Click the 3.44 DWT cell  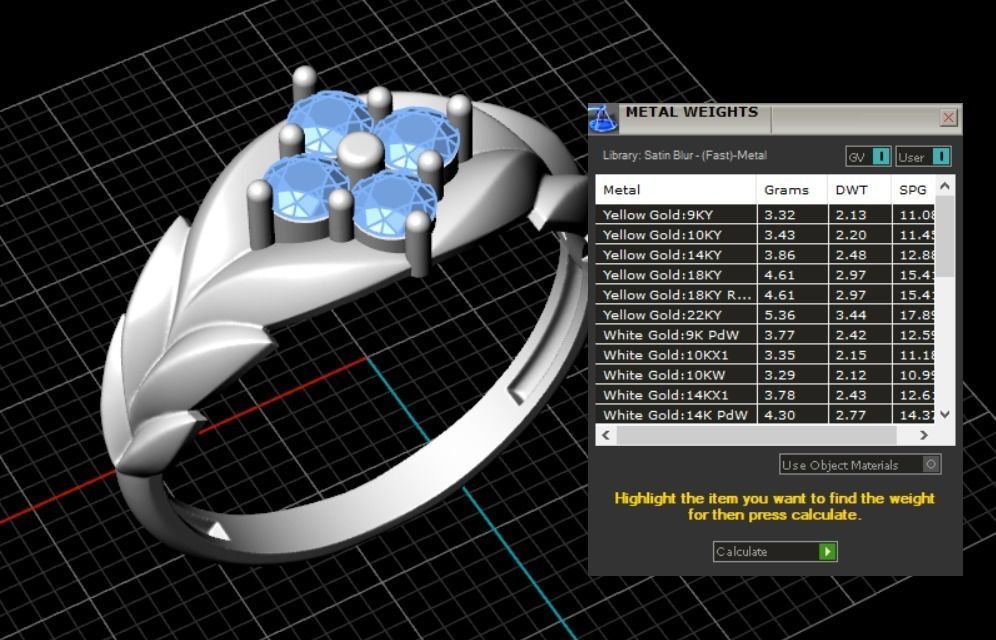[859, 314]
